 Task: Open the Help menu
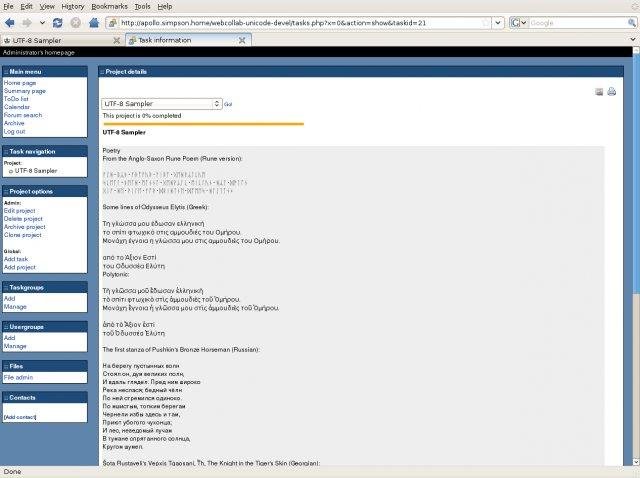click(165, 7)
